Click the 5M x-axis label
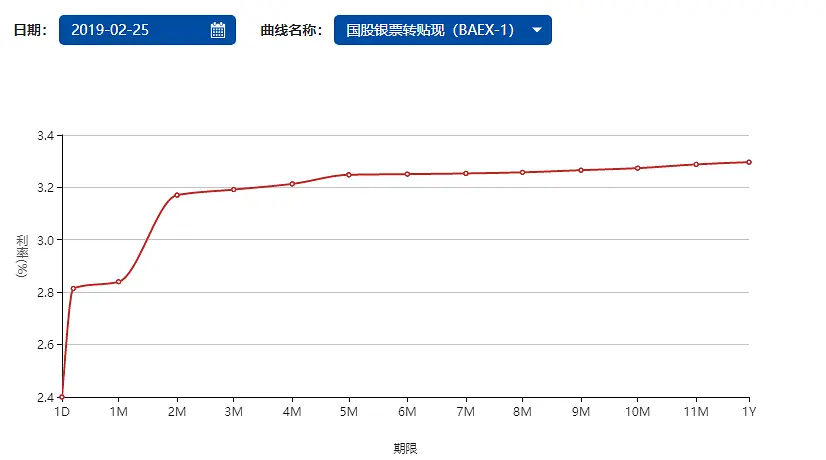The width and height of the screenshot is (826, 460). (x=349, y=412)
